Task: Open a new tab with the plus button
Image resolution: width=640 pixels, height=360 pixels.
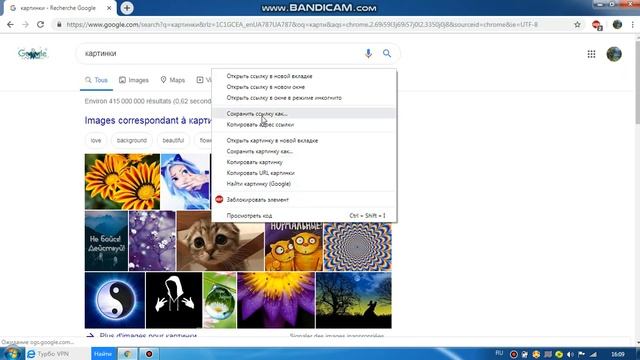Action: pyautogui.click(x=127, y=8)
